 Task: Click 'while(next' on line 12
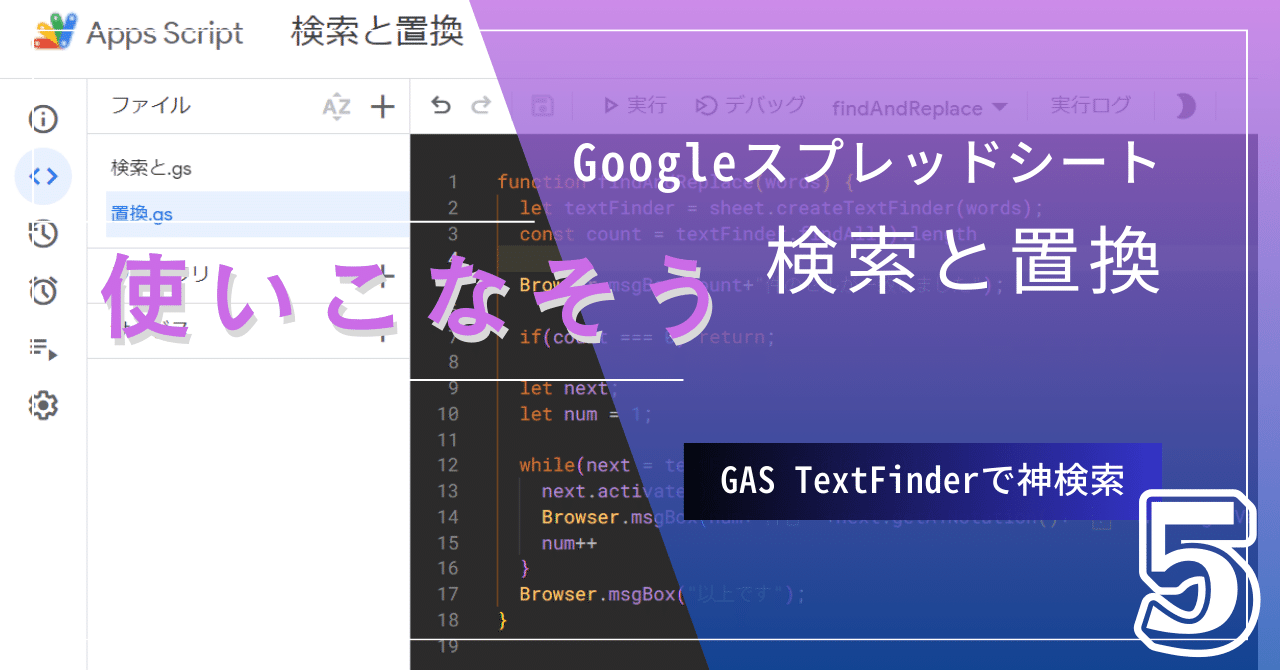tap(575, 465)
